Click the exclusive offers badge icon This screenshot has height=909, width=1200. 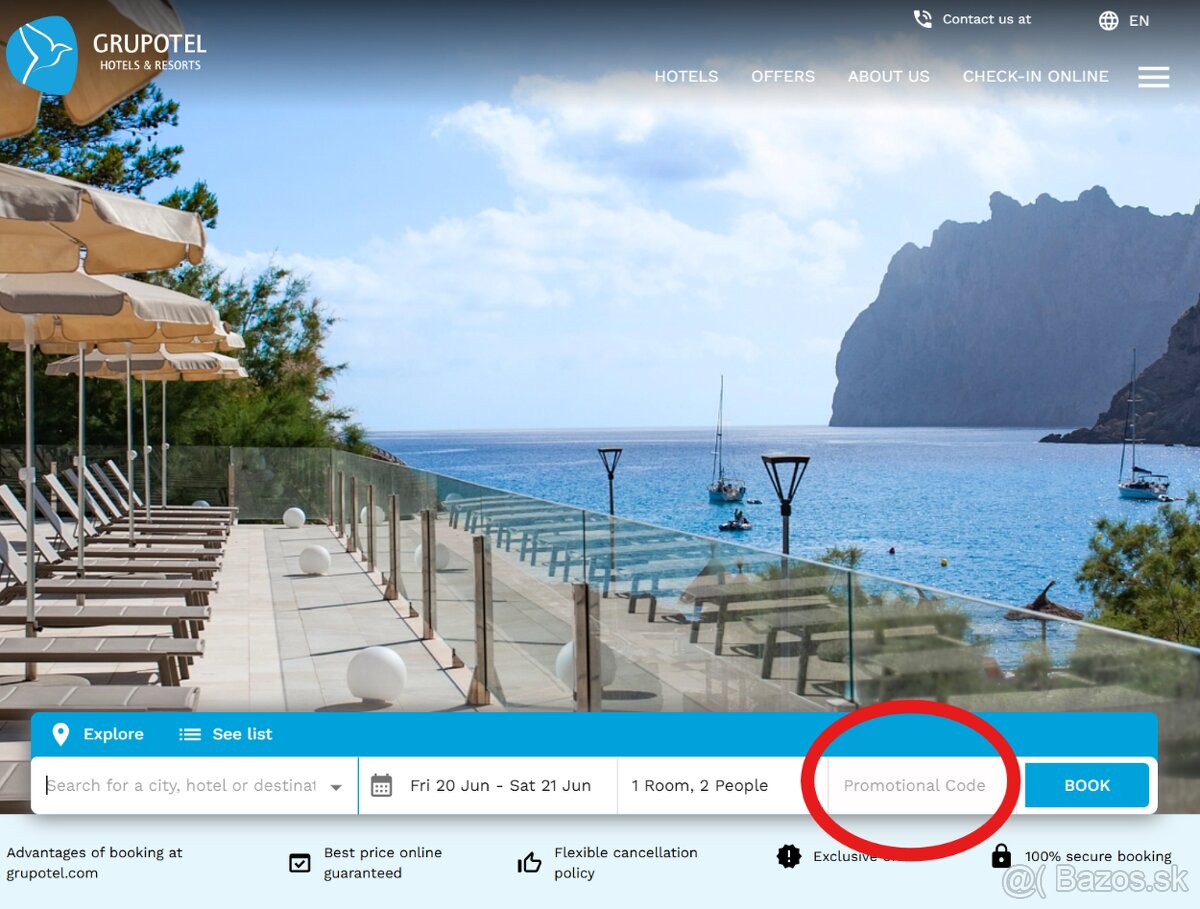[789, 856]
